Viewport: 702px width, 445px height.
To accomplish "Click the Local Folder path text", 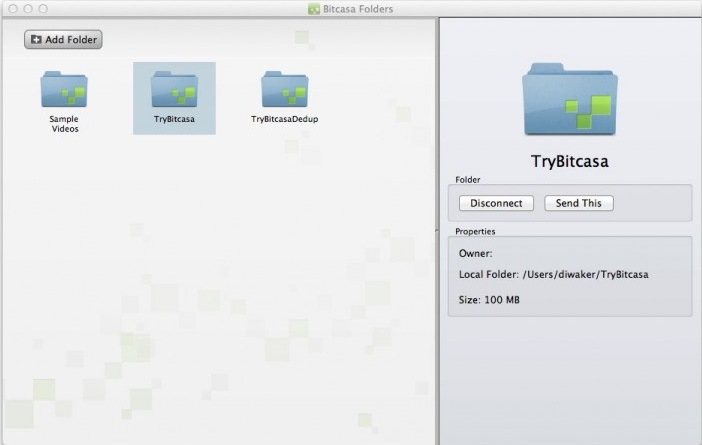I will tap(553, 274).
